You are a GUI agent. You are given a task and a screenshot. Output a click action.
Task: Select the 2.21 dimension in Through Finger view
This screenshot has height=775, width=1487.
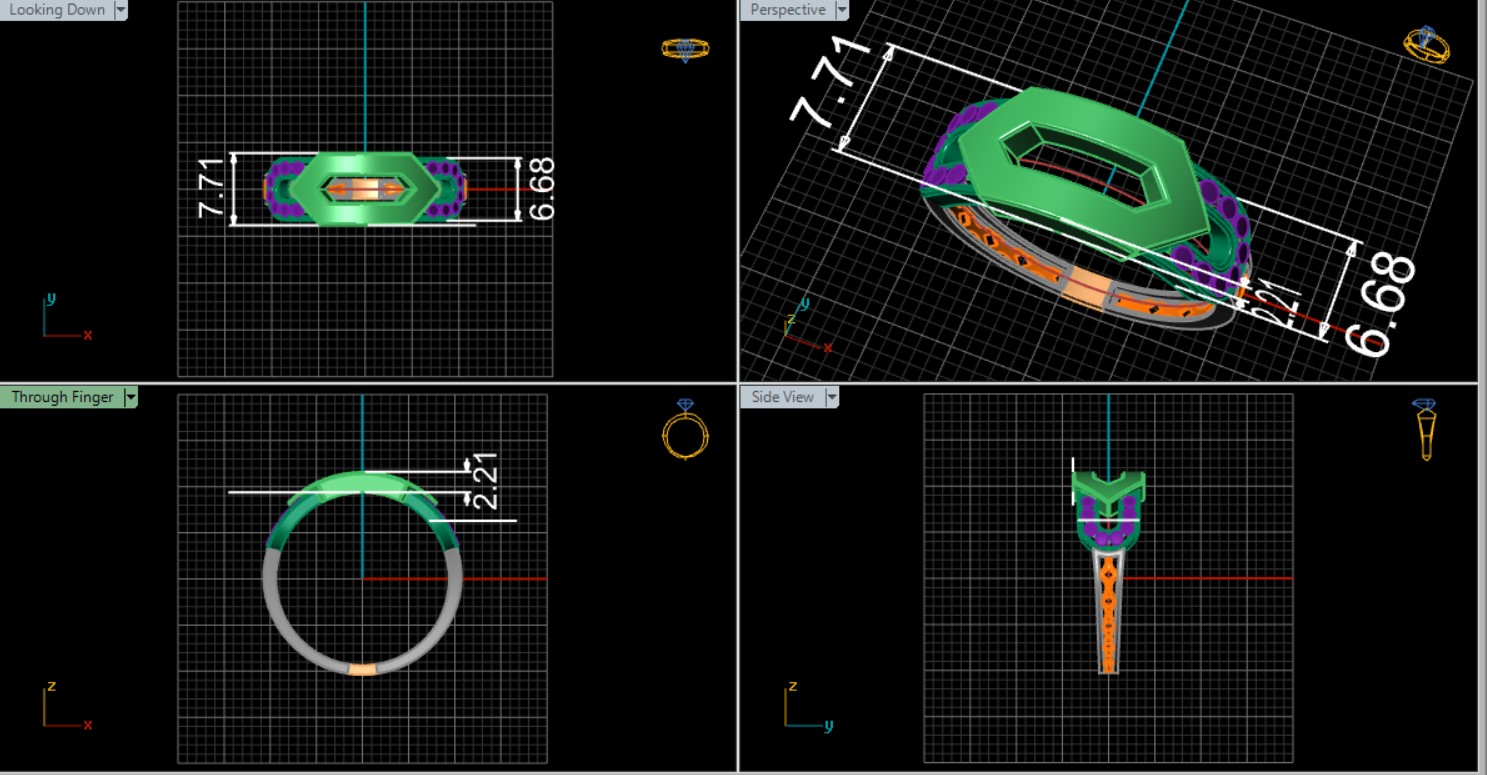click(x=486, y=481)
